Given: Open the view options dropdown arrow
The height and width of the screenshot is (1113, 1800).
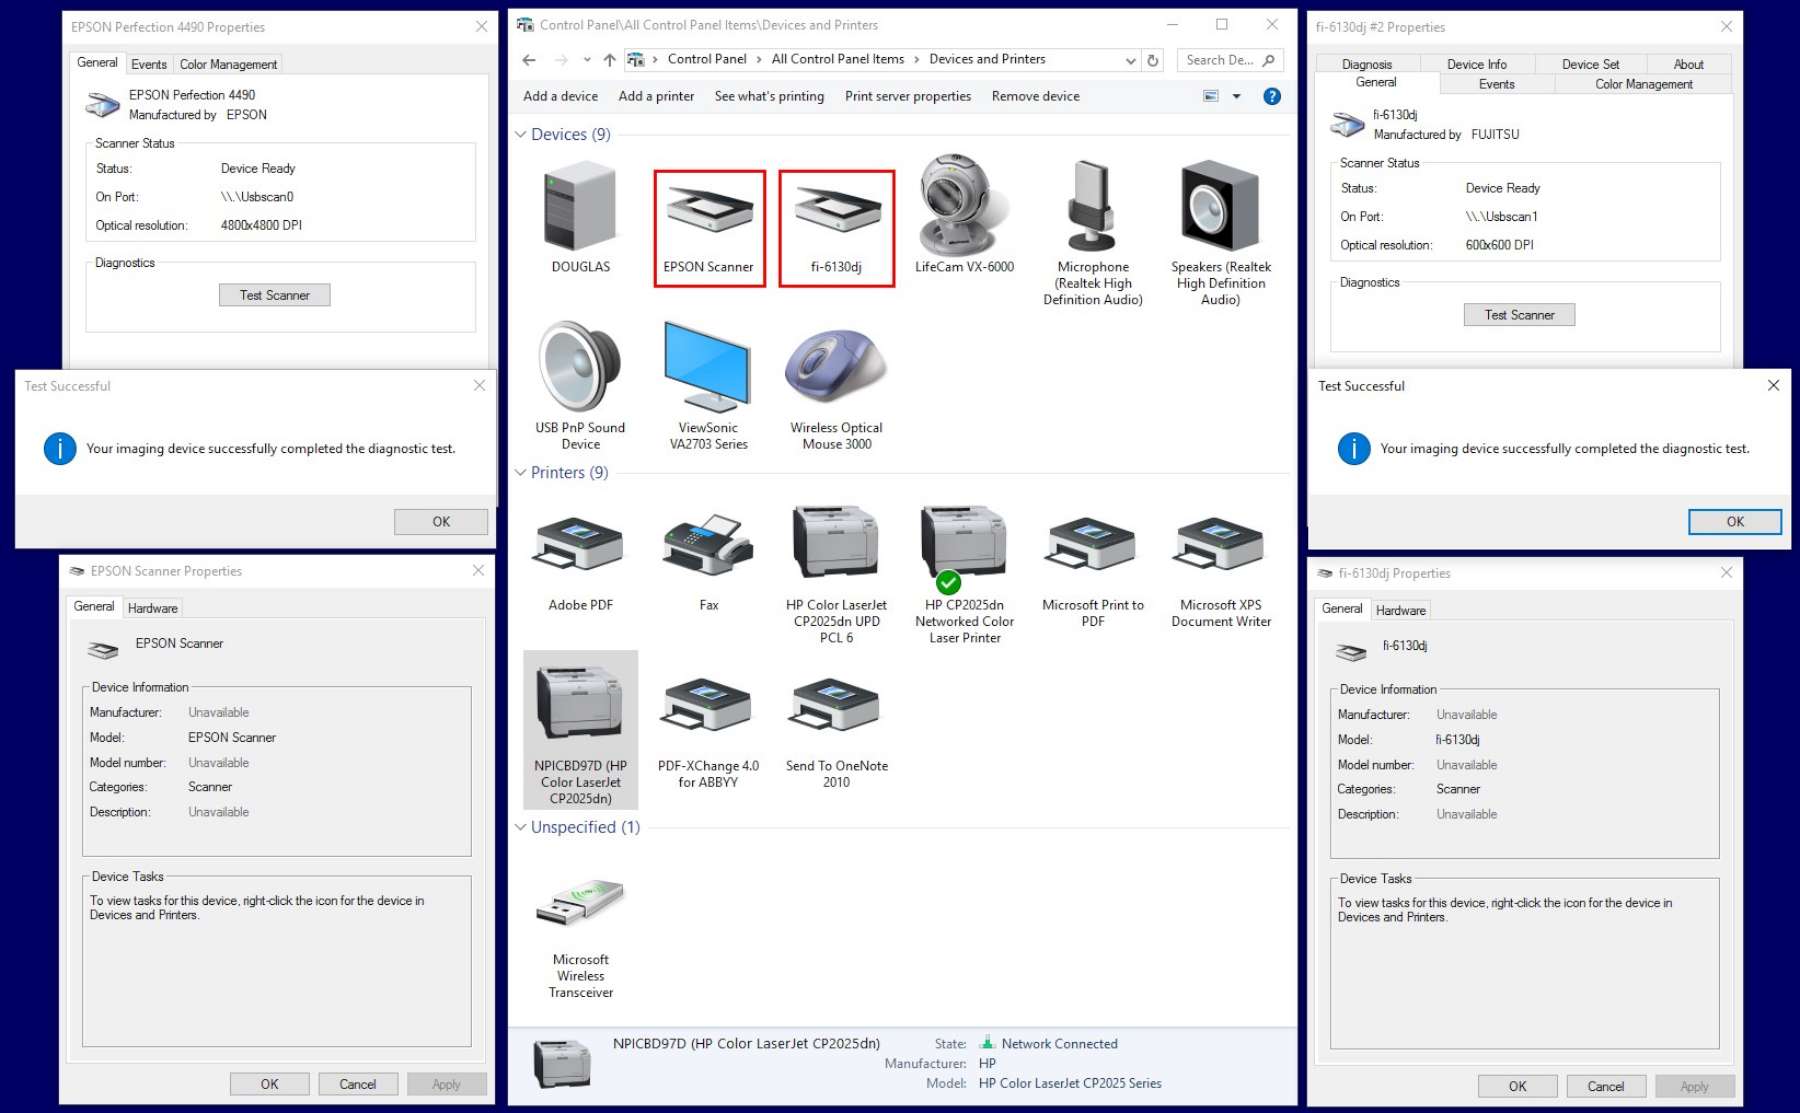Looking at the screenshot, I should [x=1236, y=96].
